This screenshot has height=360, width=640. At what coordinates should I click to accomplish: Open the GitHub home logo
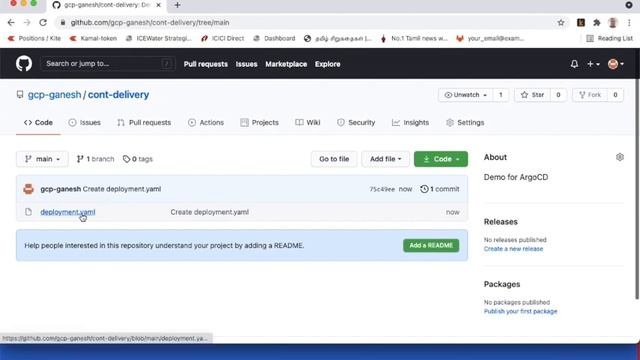click(x=24, y=64)
